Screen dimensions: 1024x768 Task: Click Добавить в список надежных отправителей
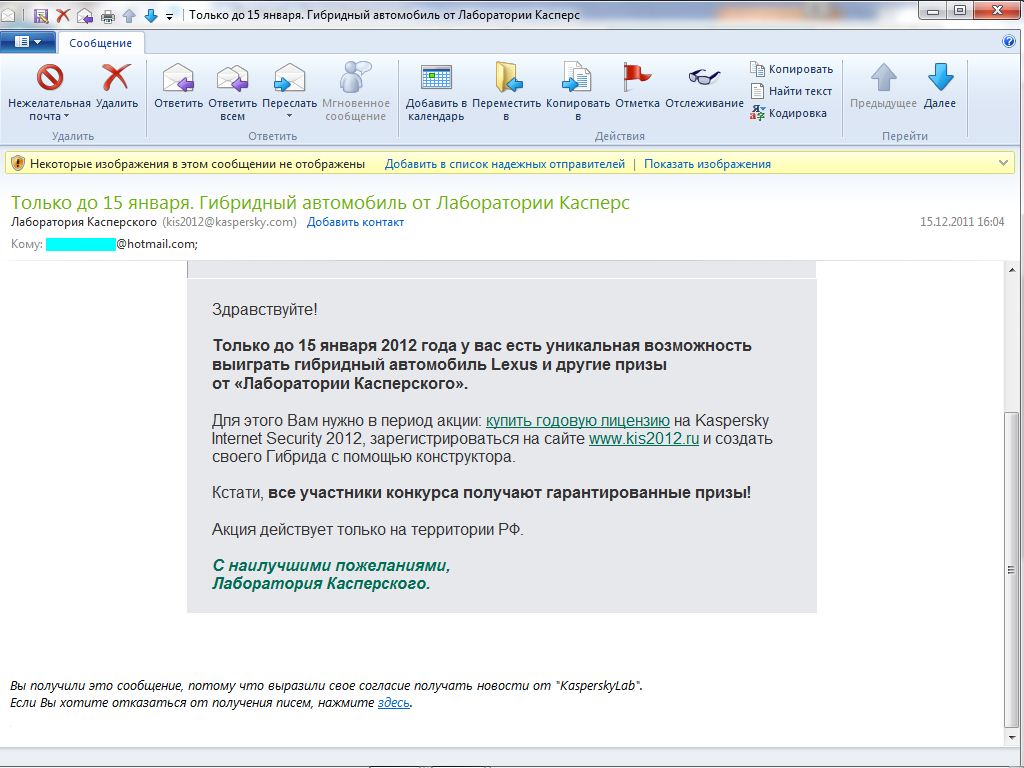point(504,164)
